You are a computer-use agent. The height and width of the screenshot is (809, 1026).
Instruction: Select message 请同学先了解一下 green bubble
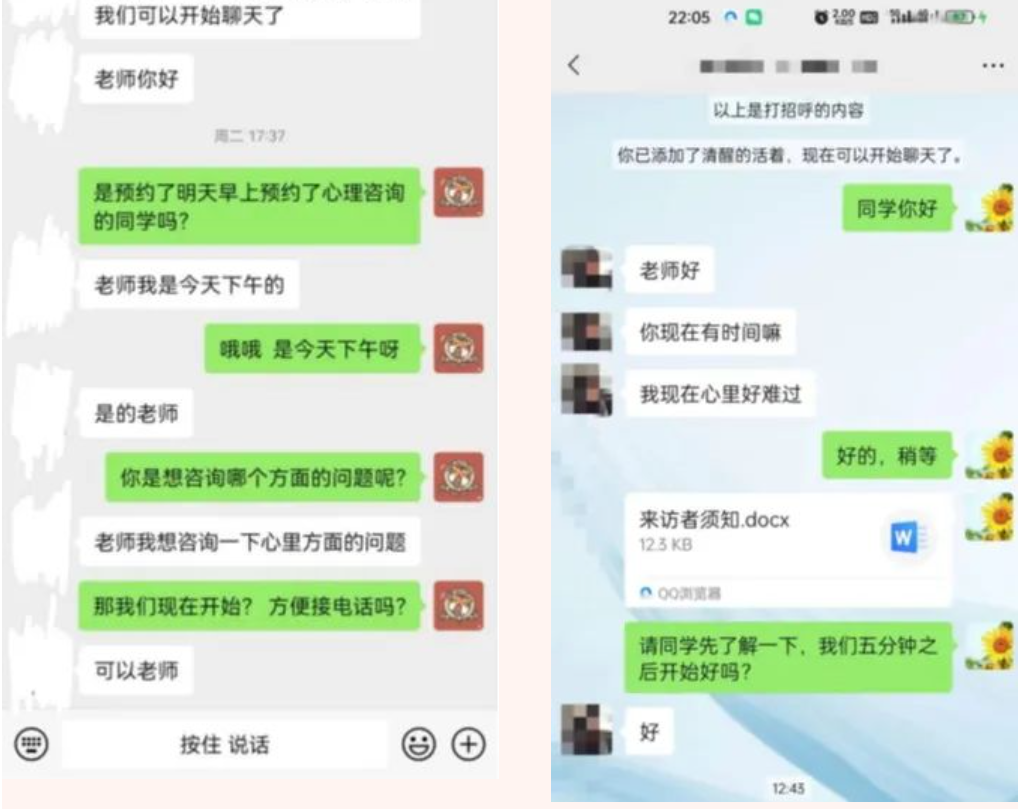coord(788,658)
